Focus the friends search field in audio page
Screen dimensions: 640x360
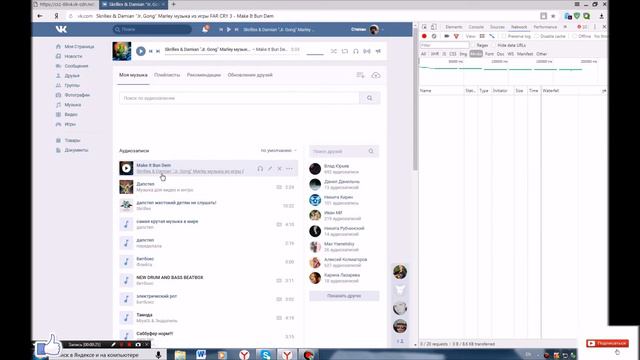tap(344, 151)
